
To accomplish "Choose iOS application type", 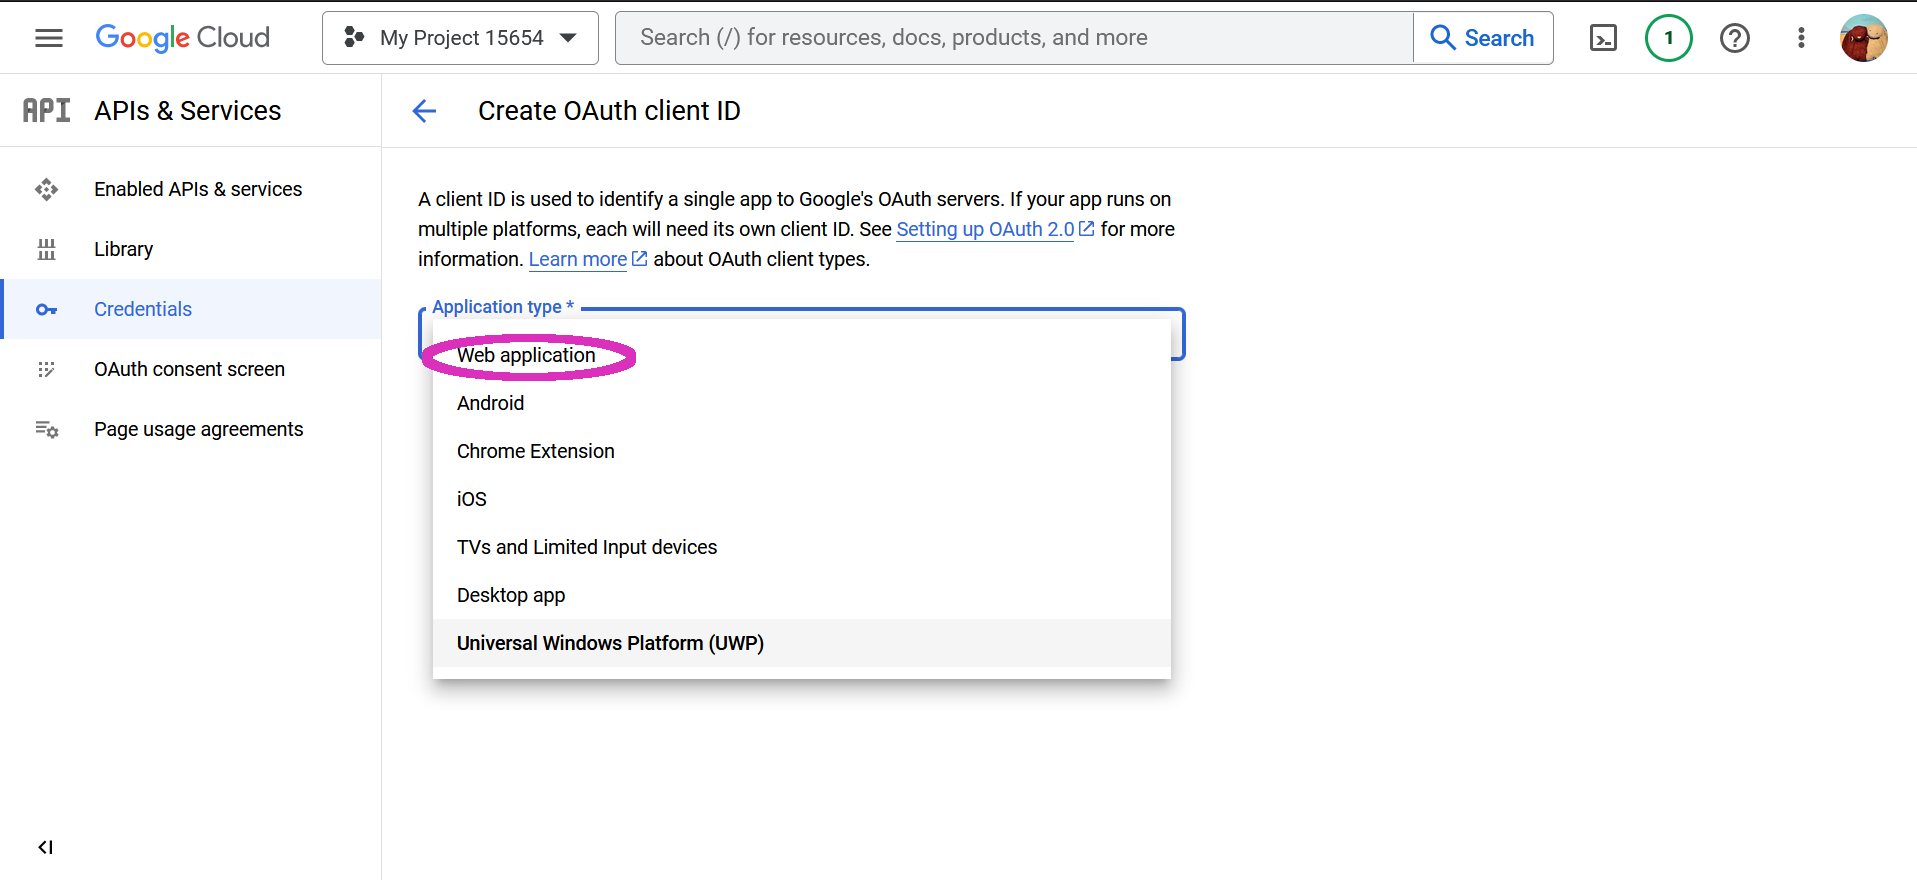I will click(801, 499).
